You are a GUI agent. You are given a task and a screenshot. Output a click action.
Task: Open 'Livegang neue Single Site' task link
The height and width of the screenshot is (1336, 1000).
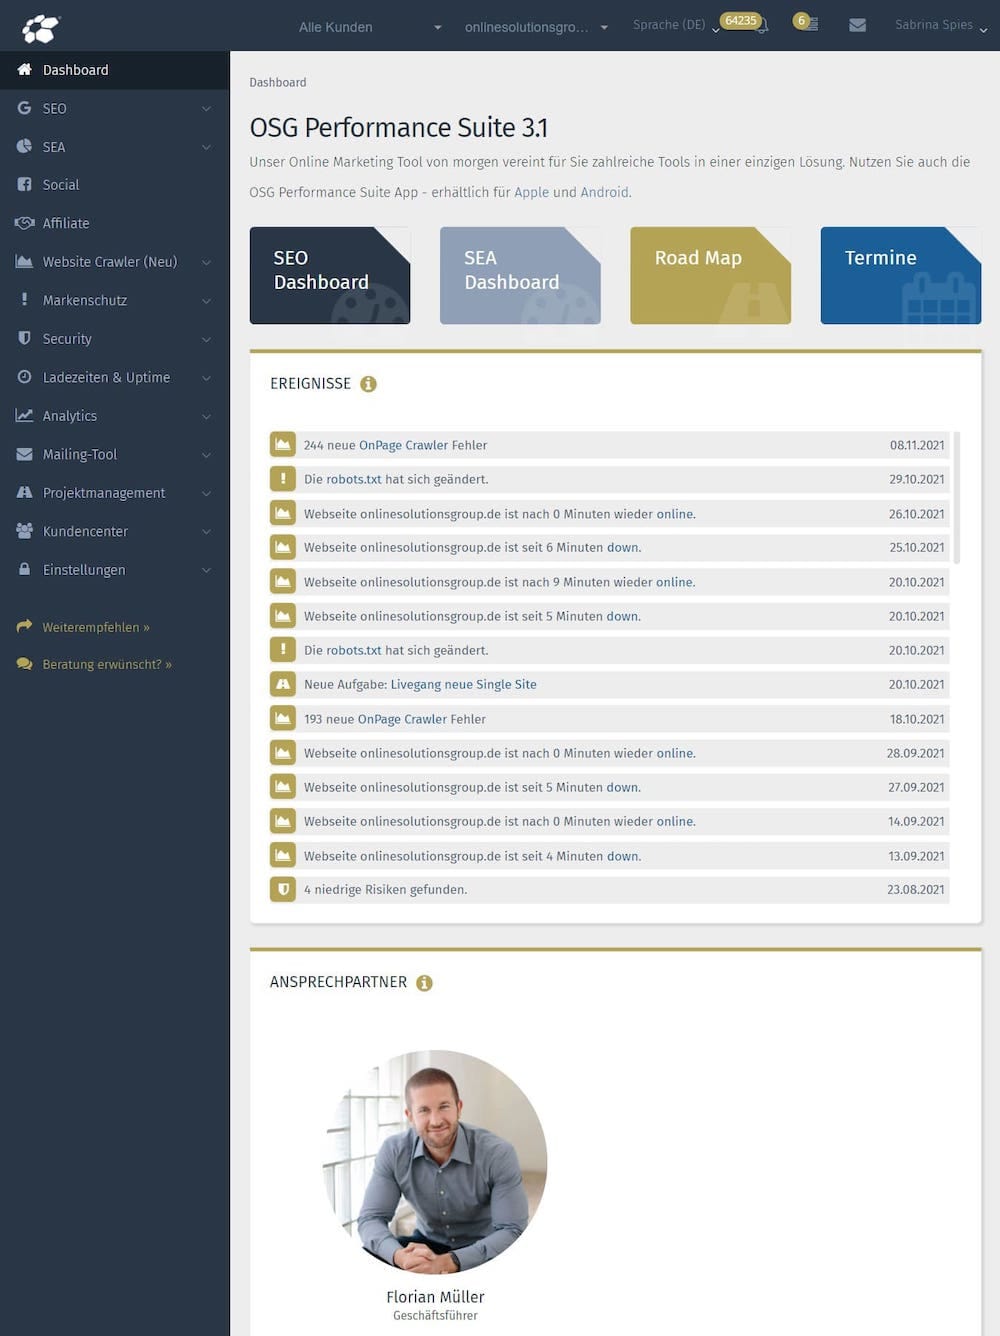(463, 685)
